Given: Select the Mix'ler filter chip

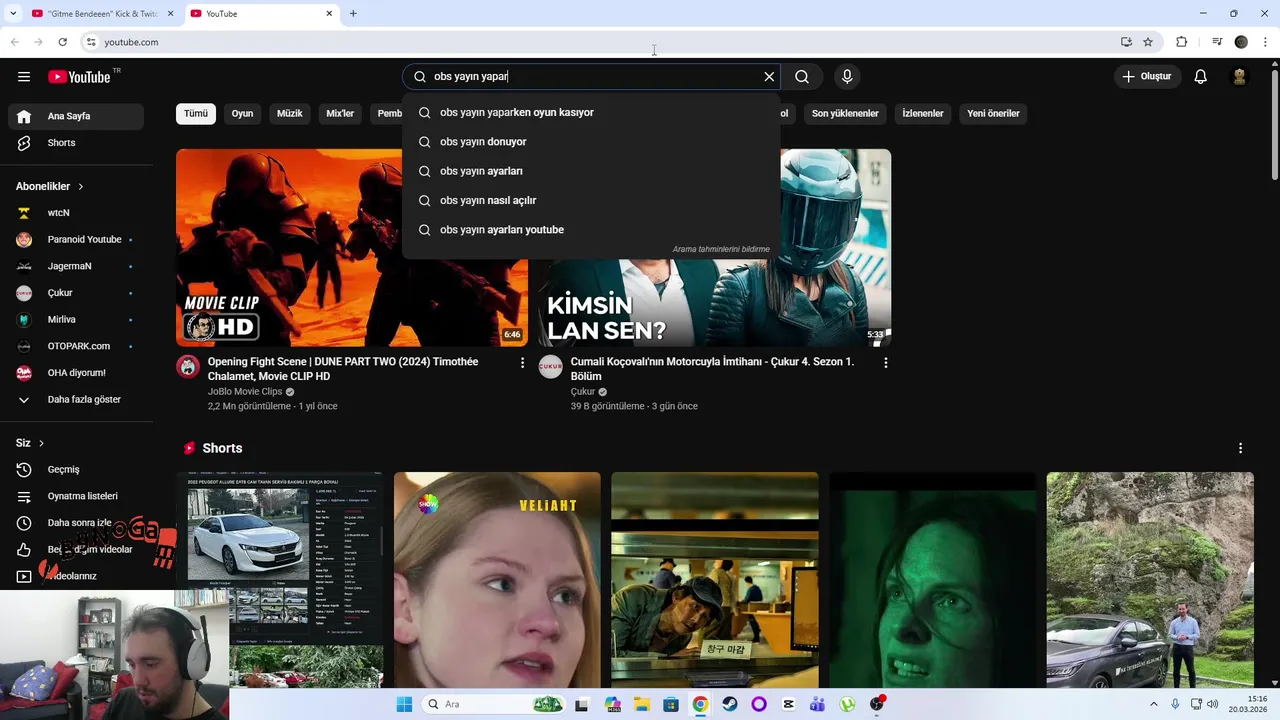Looking at the screenshot, I should click(x=340, y=114).
